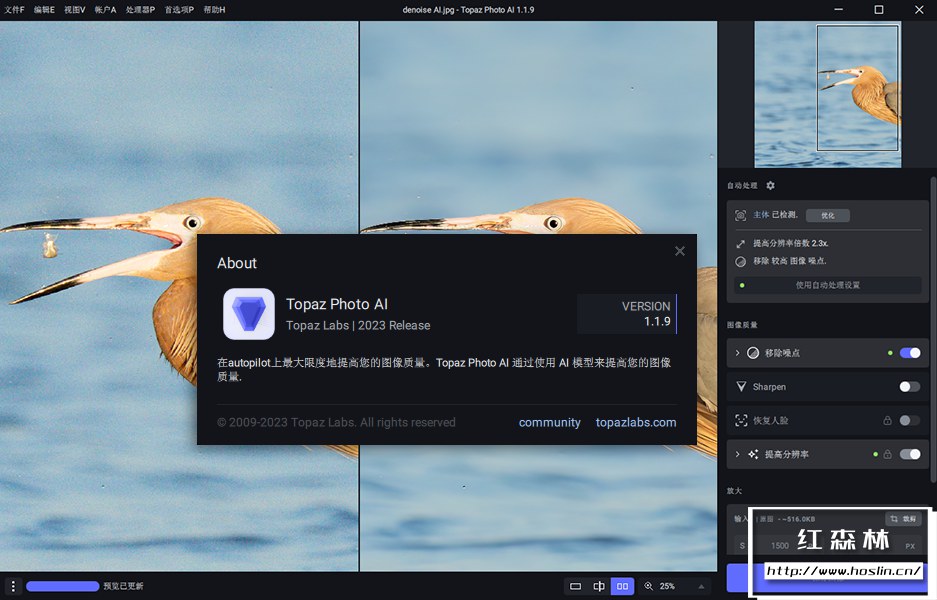Click the right panel scrollbar
This screenshot has width=937, height=600.
pyautogui.click(x=933, y=329)
